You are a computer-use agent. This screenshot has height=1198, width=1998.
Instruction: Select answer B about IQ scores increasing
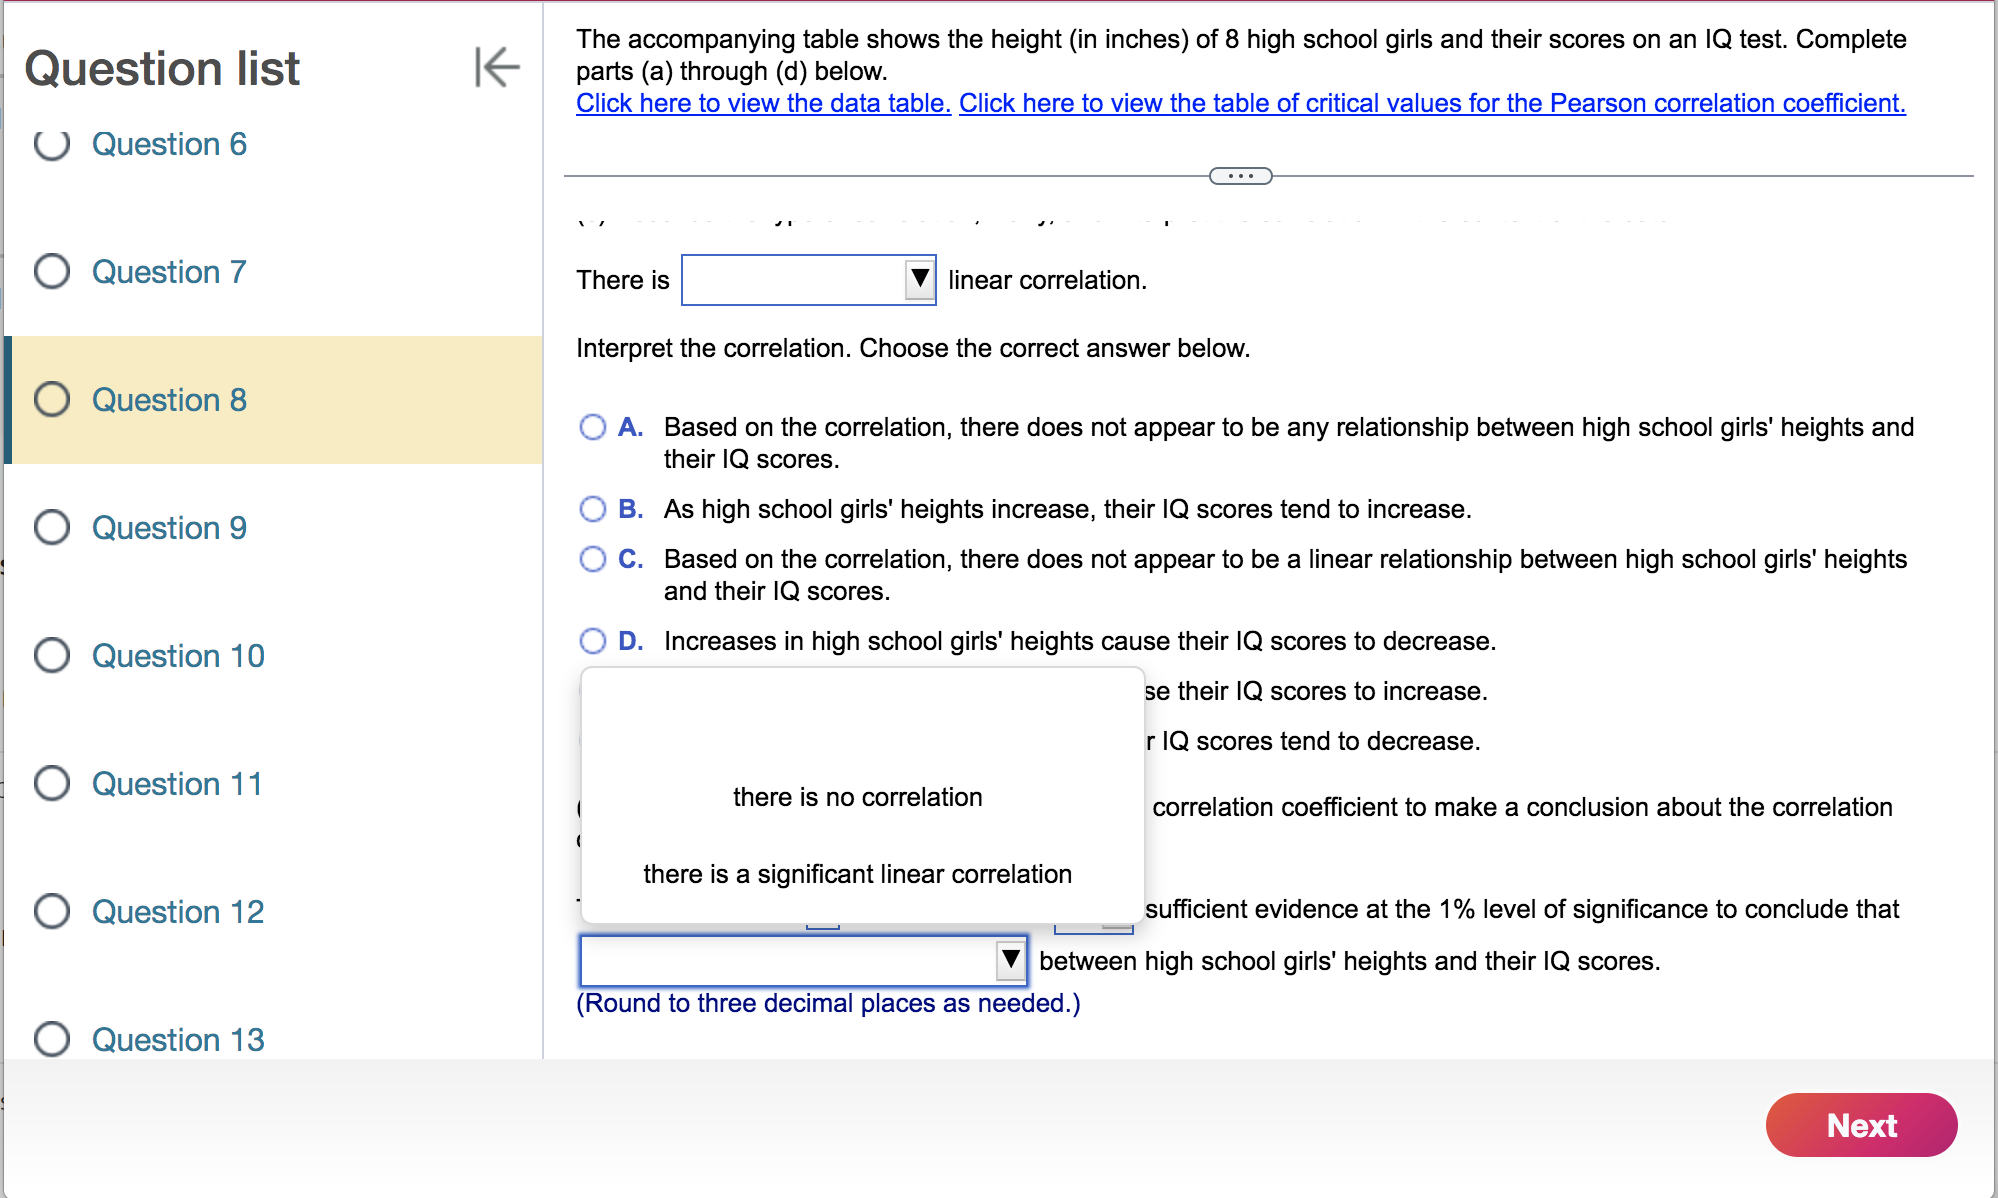592,509
